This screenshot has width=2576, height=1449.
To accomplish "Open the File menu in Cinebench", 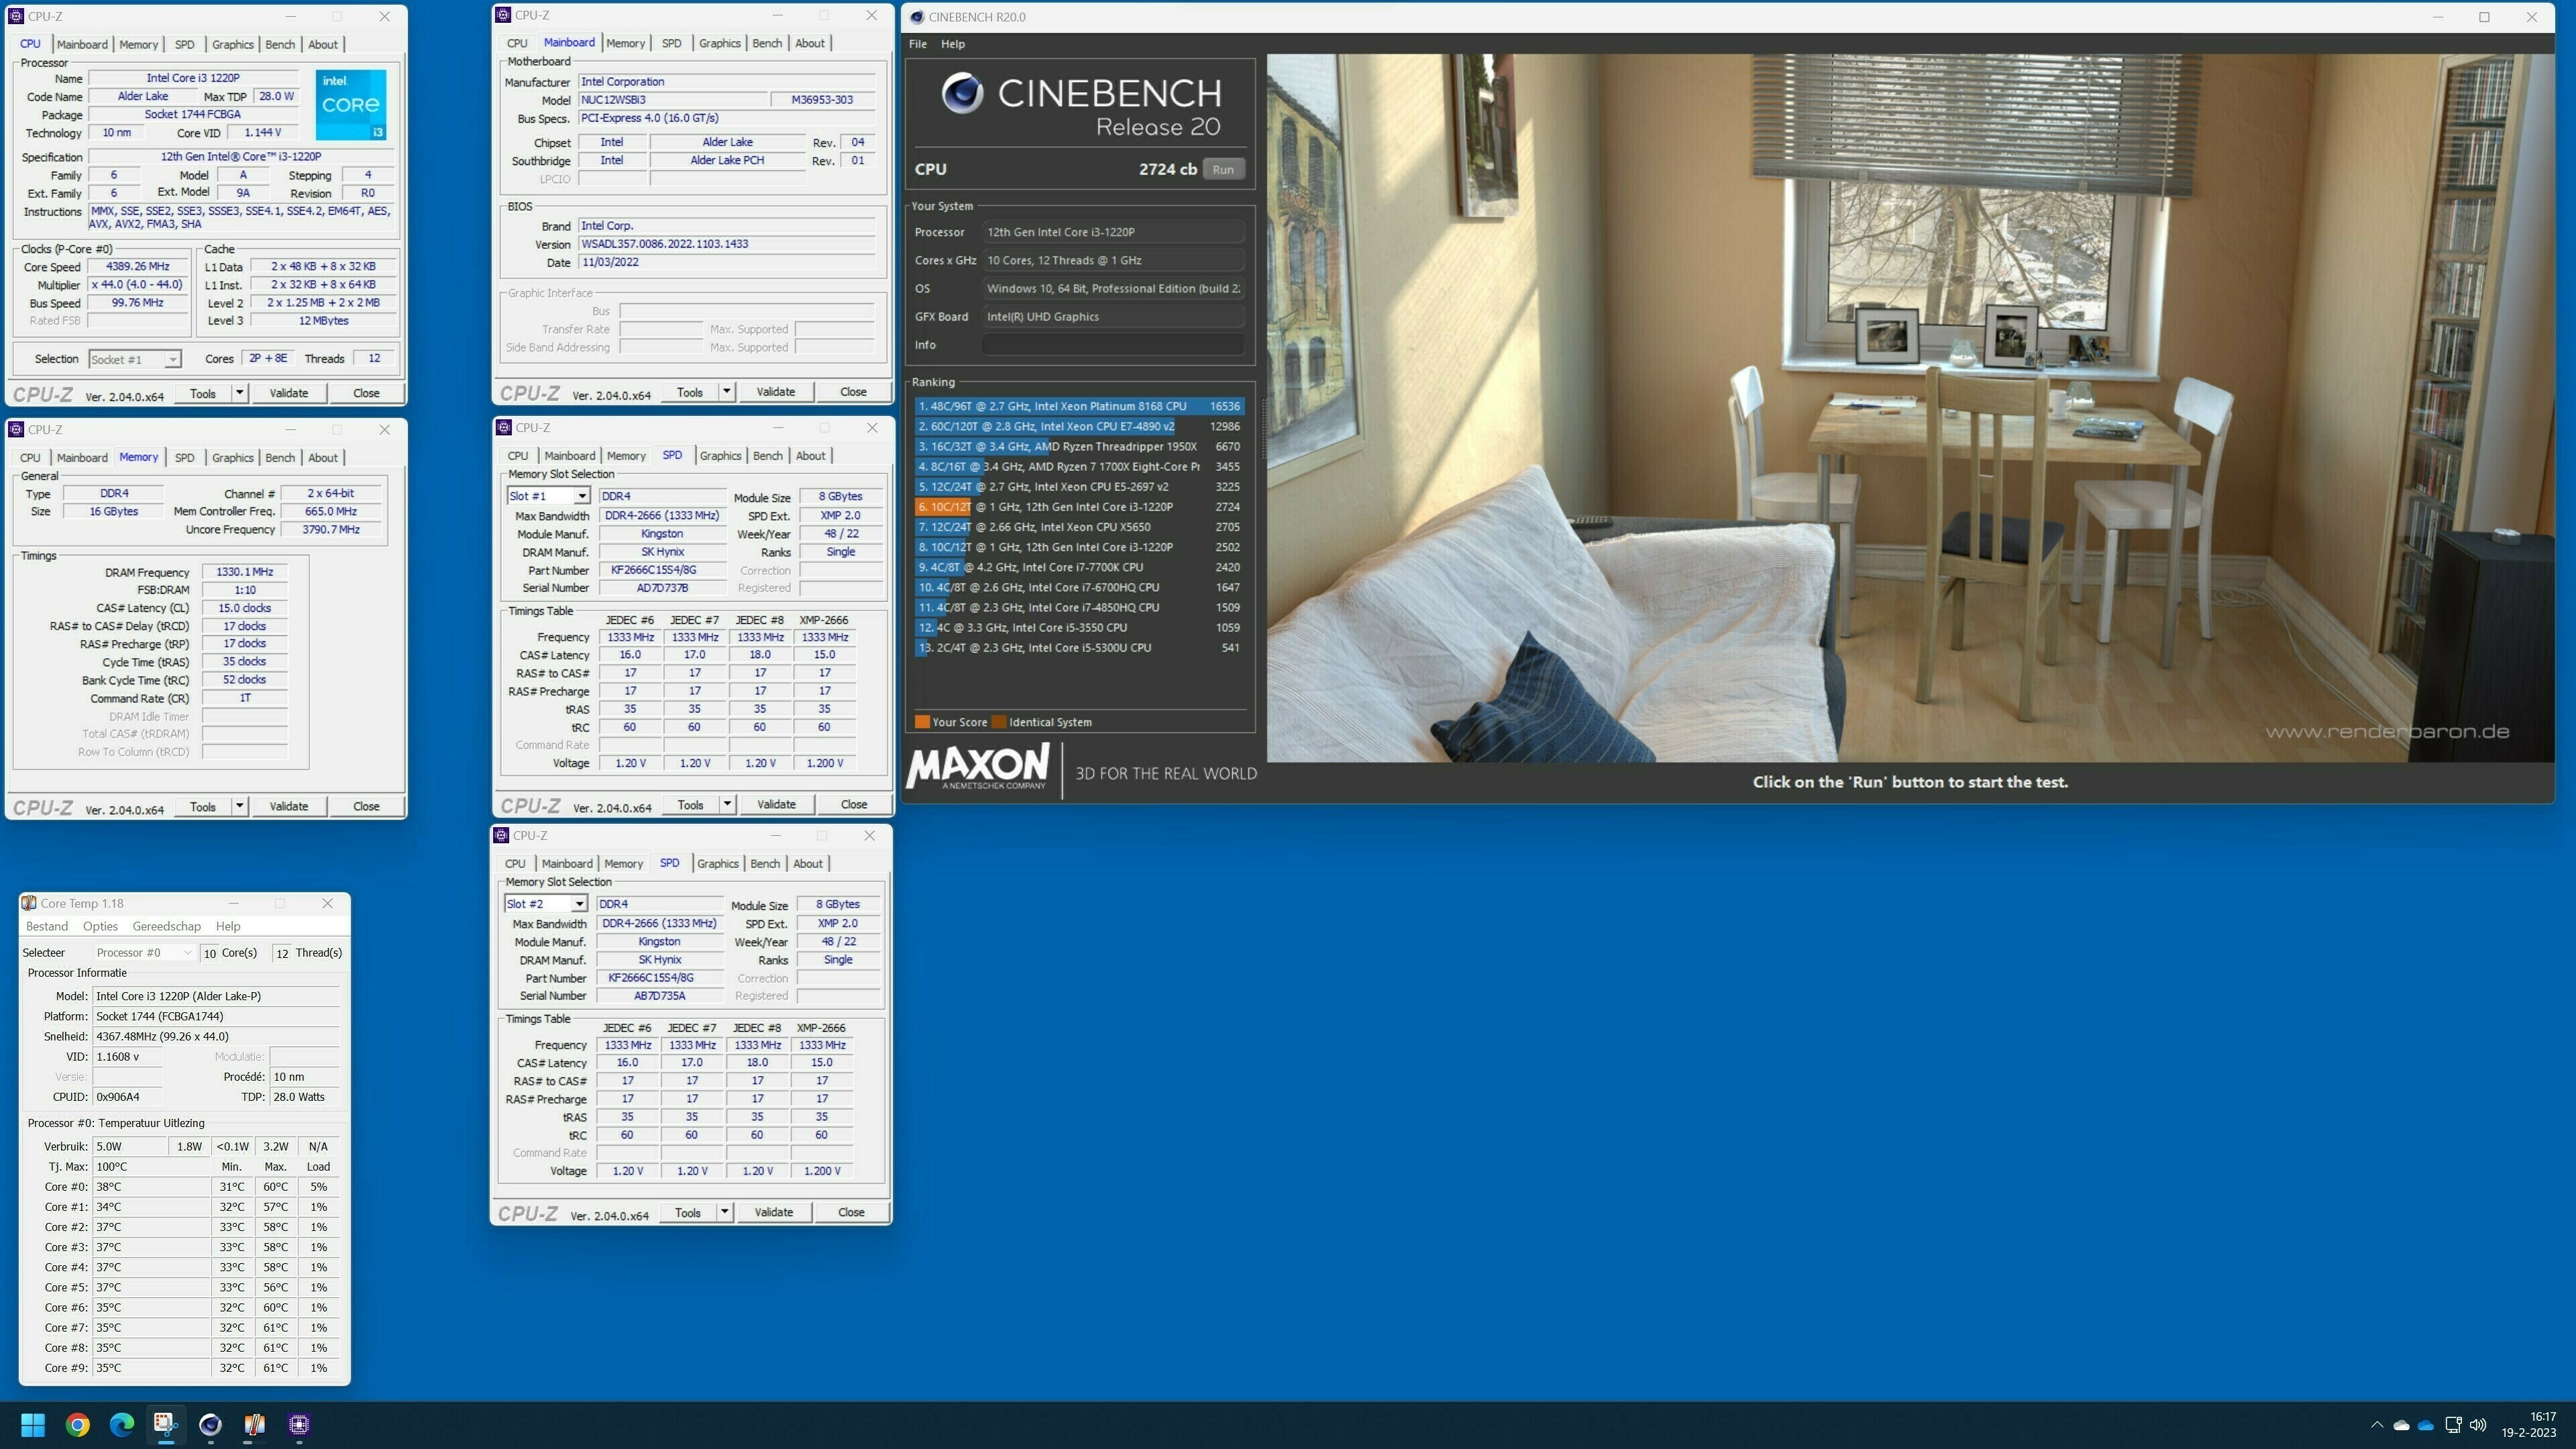I will 917,44.
